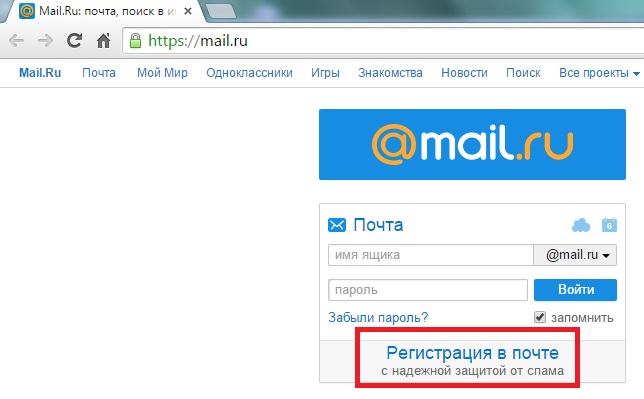The image size is (644, 399).
Task: Click the blue envelope Почта icon
Action: [337, 225]
